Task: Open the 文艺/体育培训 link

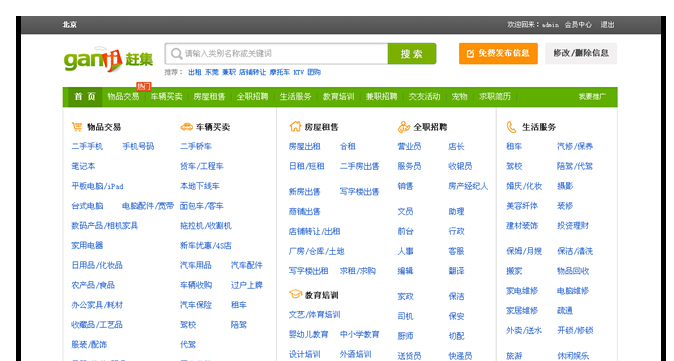Action: coord(315,315)
